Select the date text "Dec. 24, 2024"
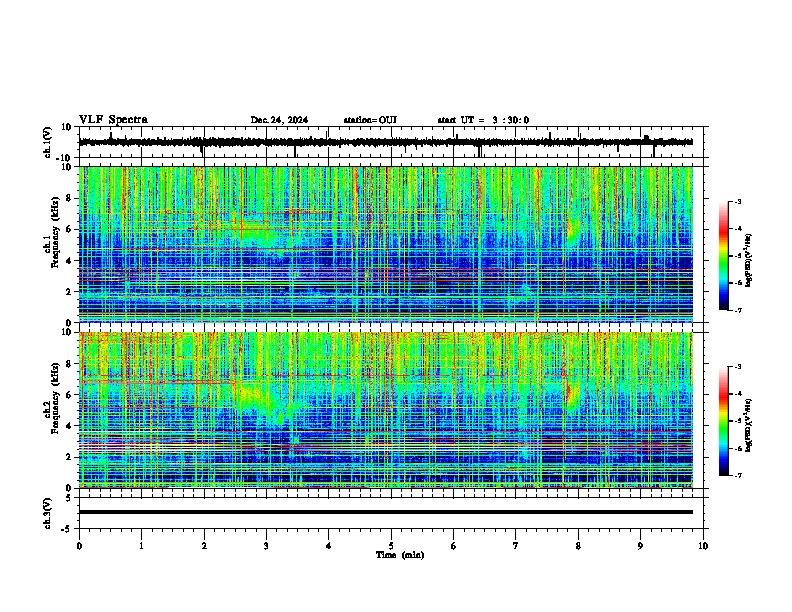 point(279,120)
